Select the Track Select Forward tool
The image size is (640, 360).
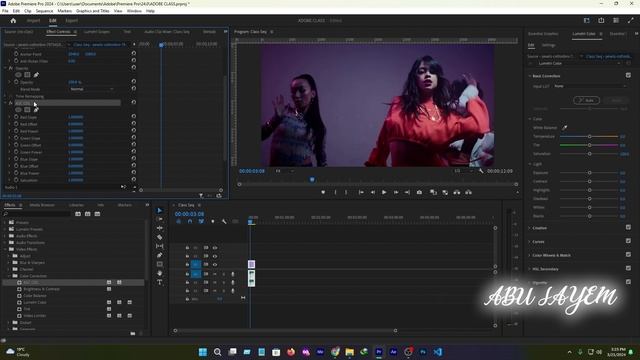(x=160, y=219)
